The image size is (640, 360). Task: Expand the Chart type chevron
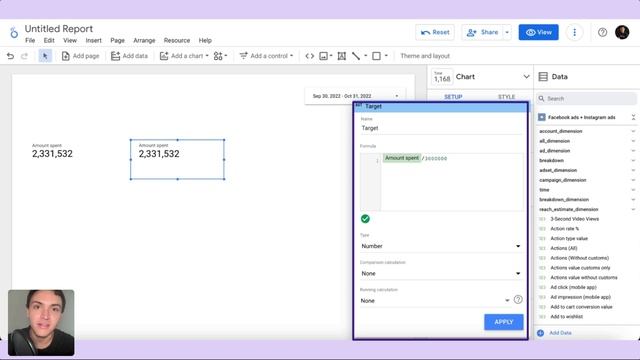pos(526,77)
